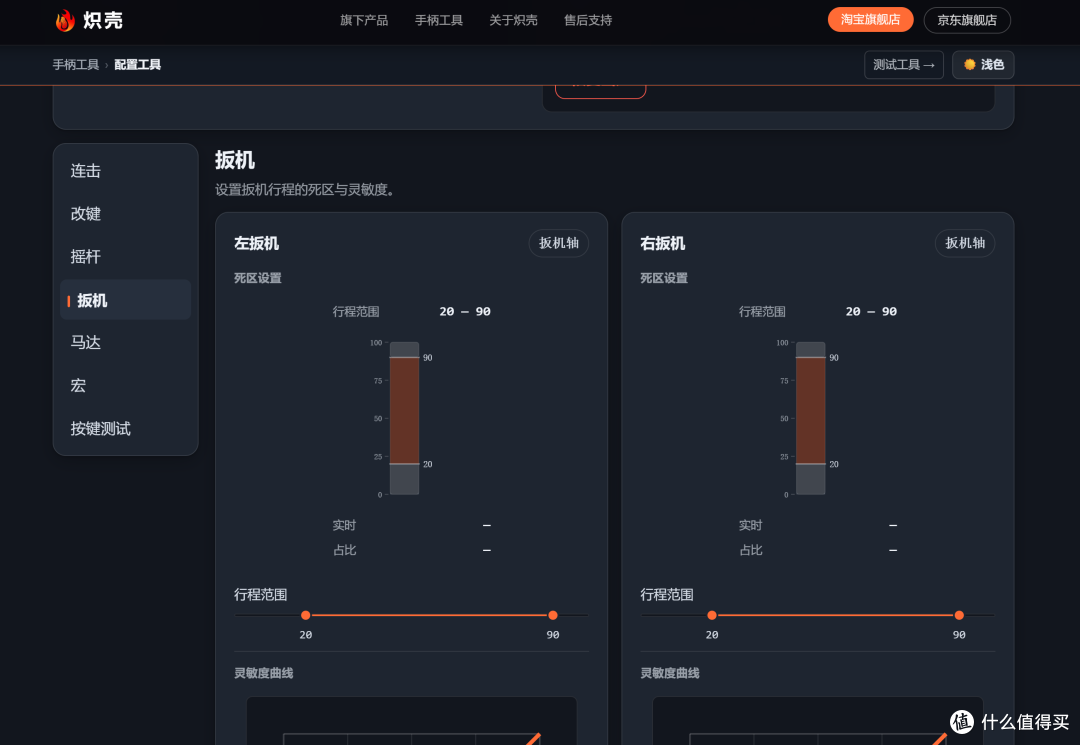Click 左扳机 range value 20 – 90
The width and height of the screenshot is (1080, 745).
(465, 311)
